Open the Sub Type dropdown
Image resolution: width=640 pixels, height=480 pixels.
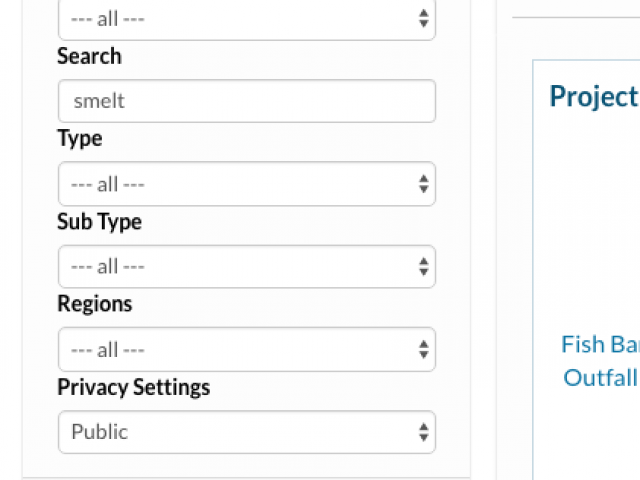pyautogui.click(x=247, y=267)
